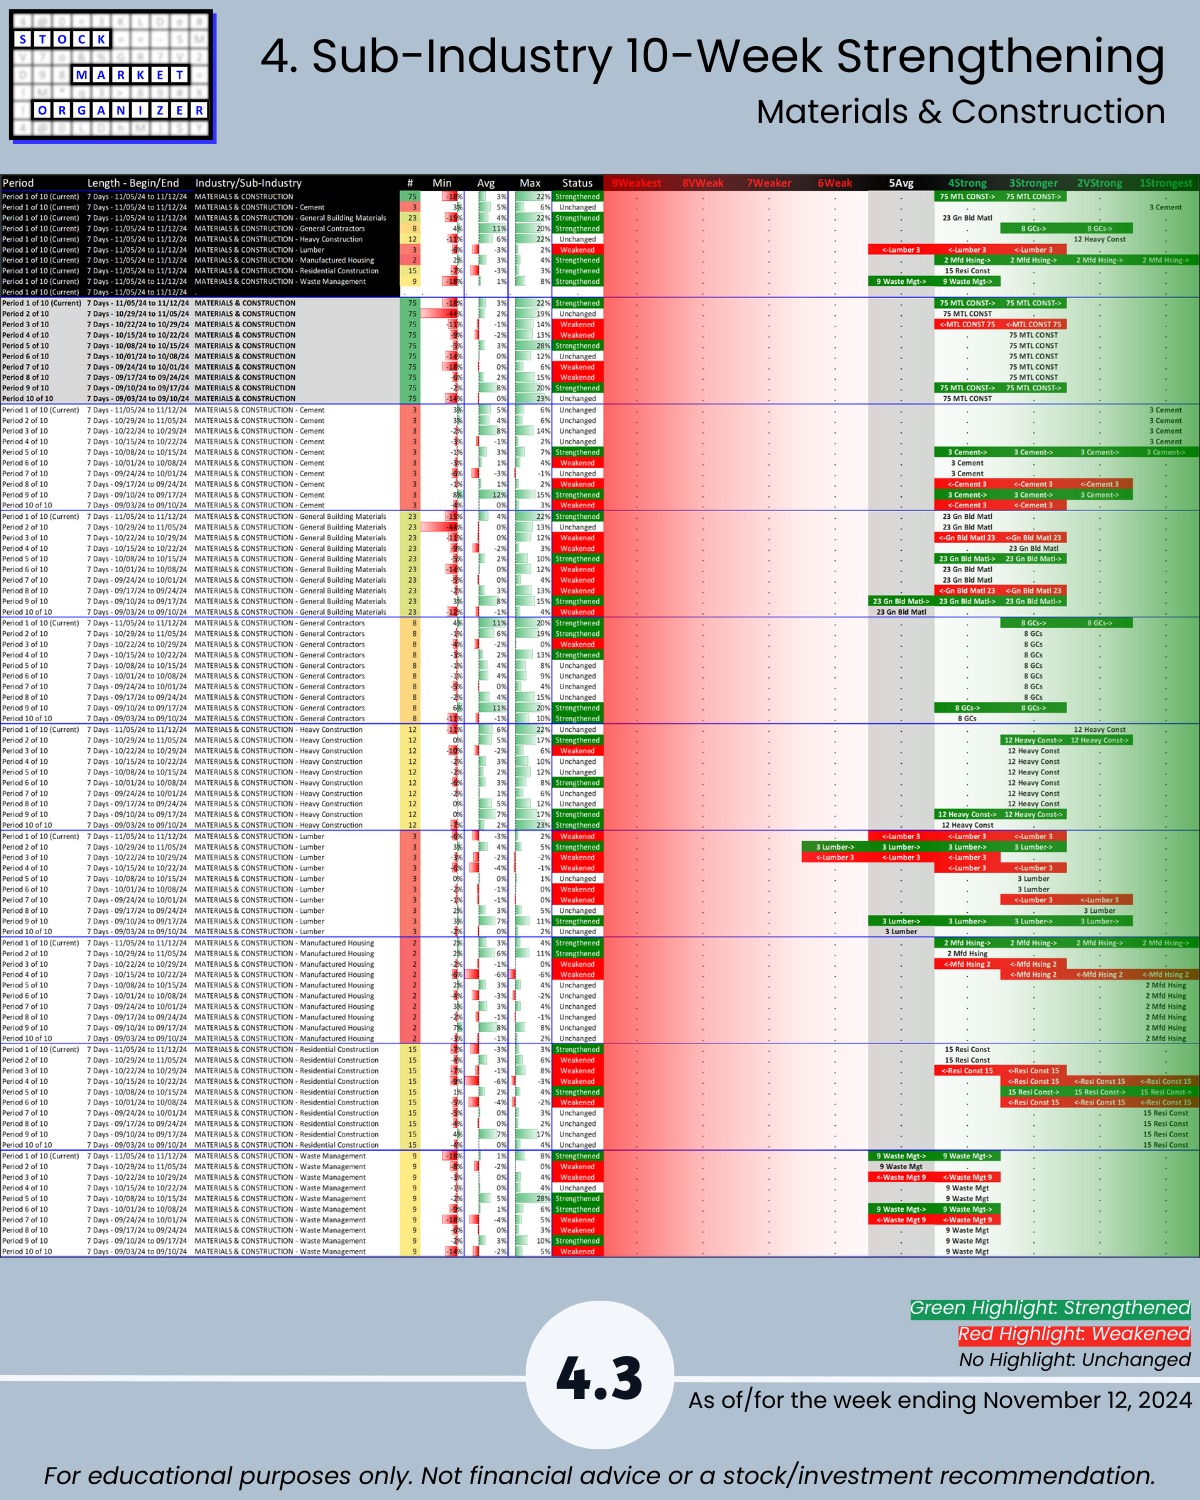Click the '6Weak' column header
This screenshot has height=1500, width=1200.
click(835, 183)
